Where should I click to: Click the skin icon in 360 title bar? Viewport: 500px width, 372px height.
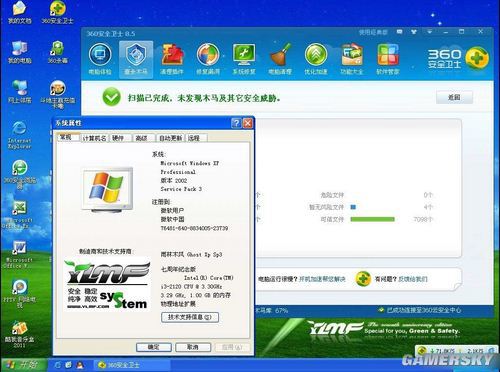point(414,32)
